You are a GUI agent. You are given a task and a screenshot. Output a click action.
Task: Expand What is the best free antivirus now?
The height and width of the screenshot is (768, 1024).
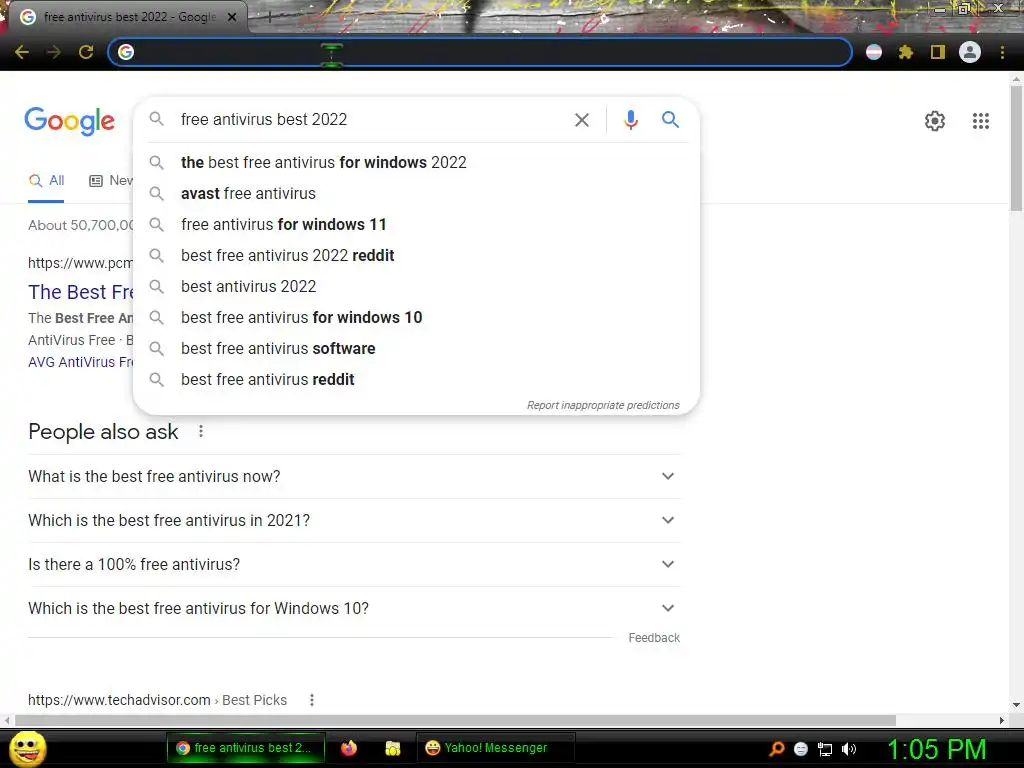354,477
